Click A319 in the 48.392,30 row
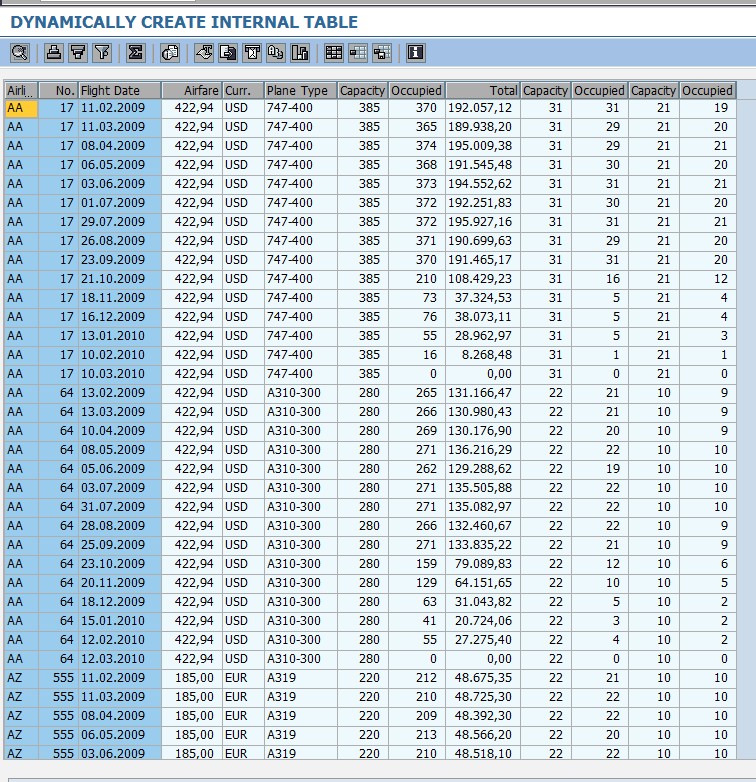Image resolution: width=756 pixels, height=782 pixels. pyautogui.click(x=301, y=716)
